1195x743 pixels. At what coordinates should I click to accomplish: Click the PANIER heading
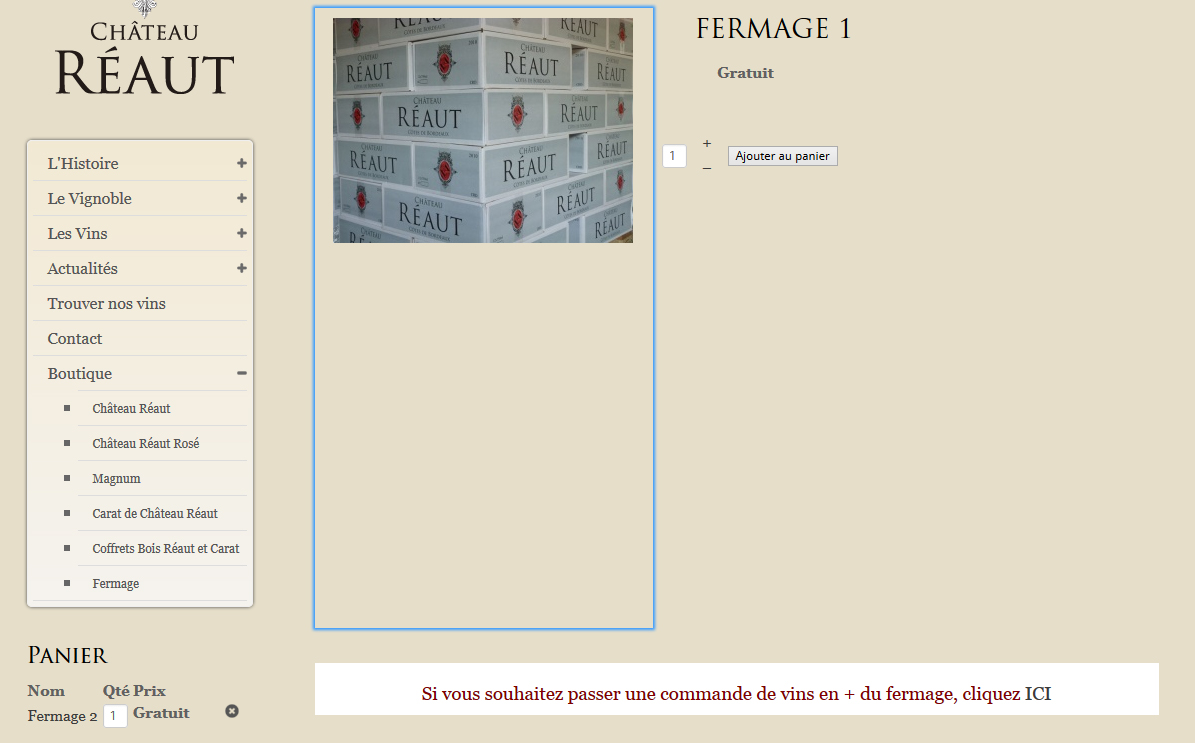(x=68, y=655)
